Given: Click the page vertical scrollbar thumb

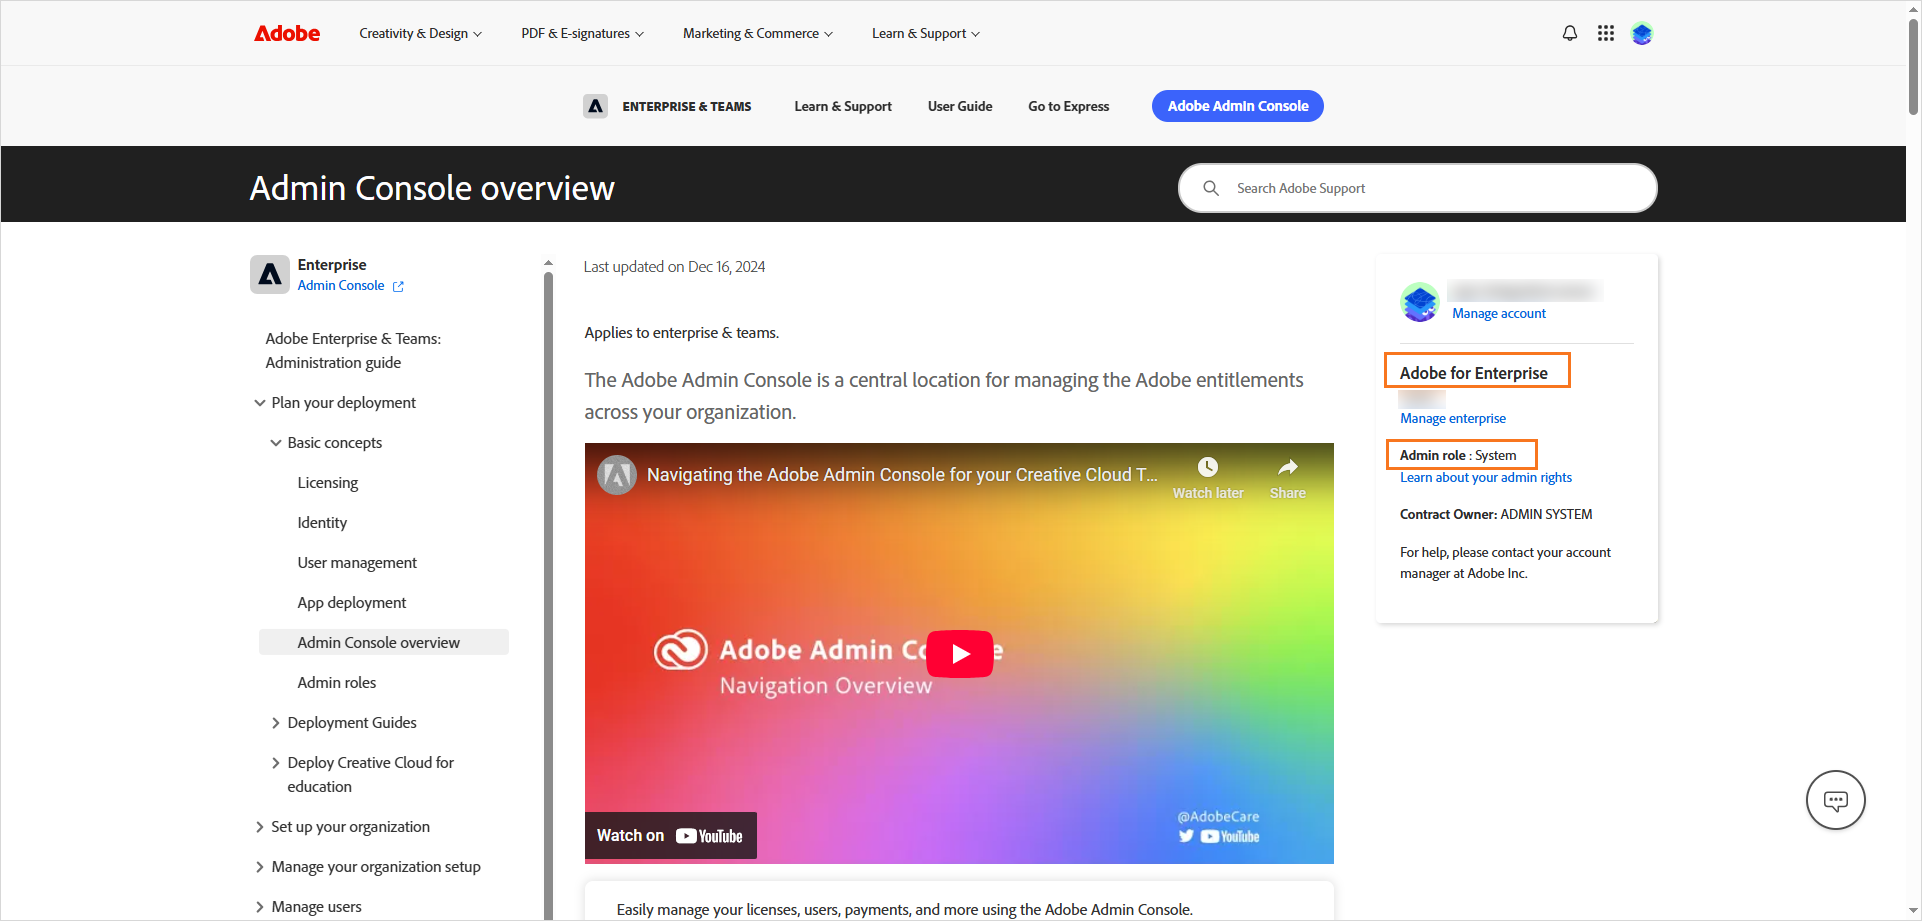Looking at the screenshot, I should point(1914,65).
